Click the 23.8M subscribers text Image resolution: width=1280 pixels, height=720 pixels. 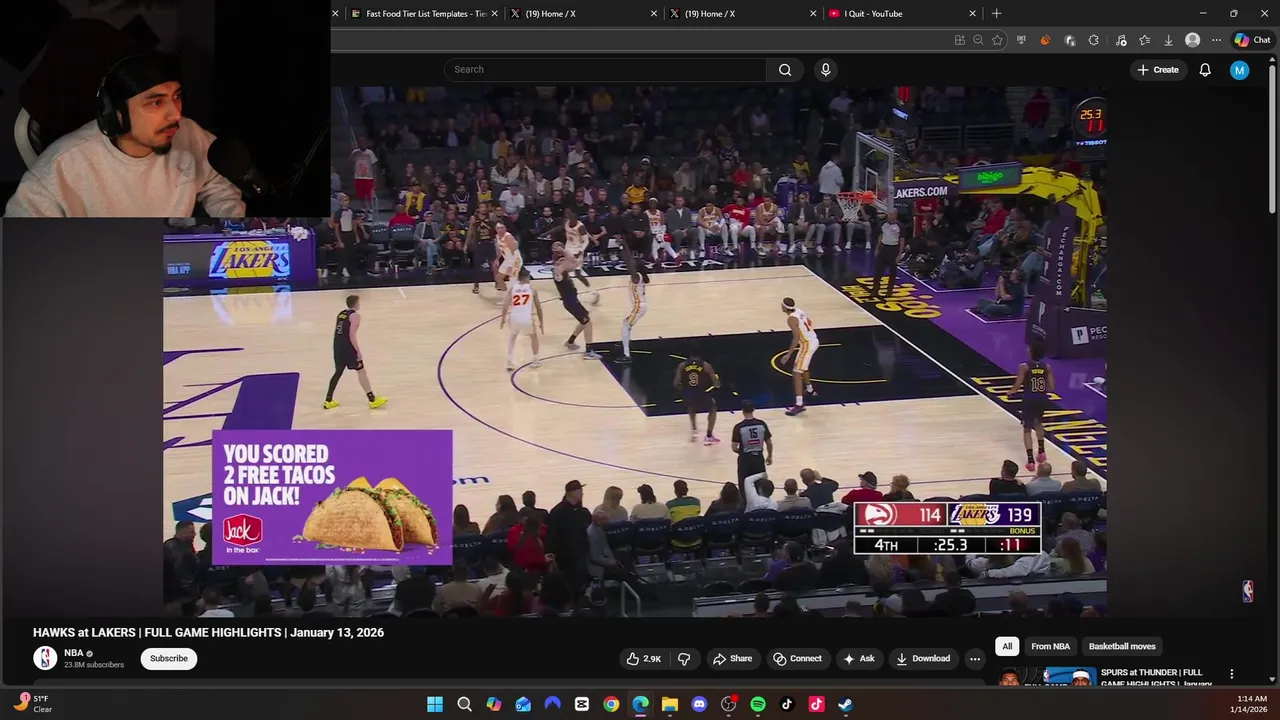click(x=94, y=665)
